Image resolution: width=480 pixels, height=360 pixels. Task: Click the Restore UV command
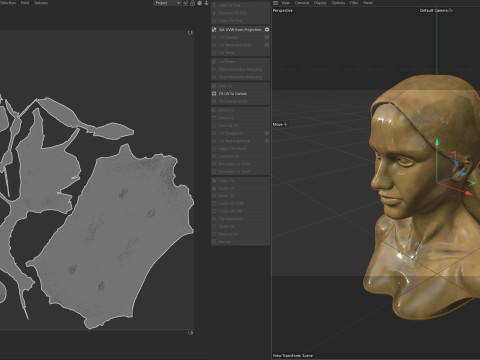point(241,234)
